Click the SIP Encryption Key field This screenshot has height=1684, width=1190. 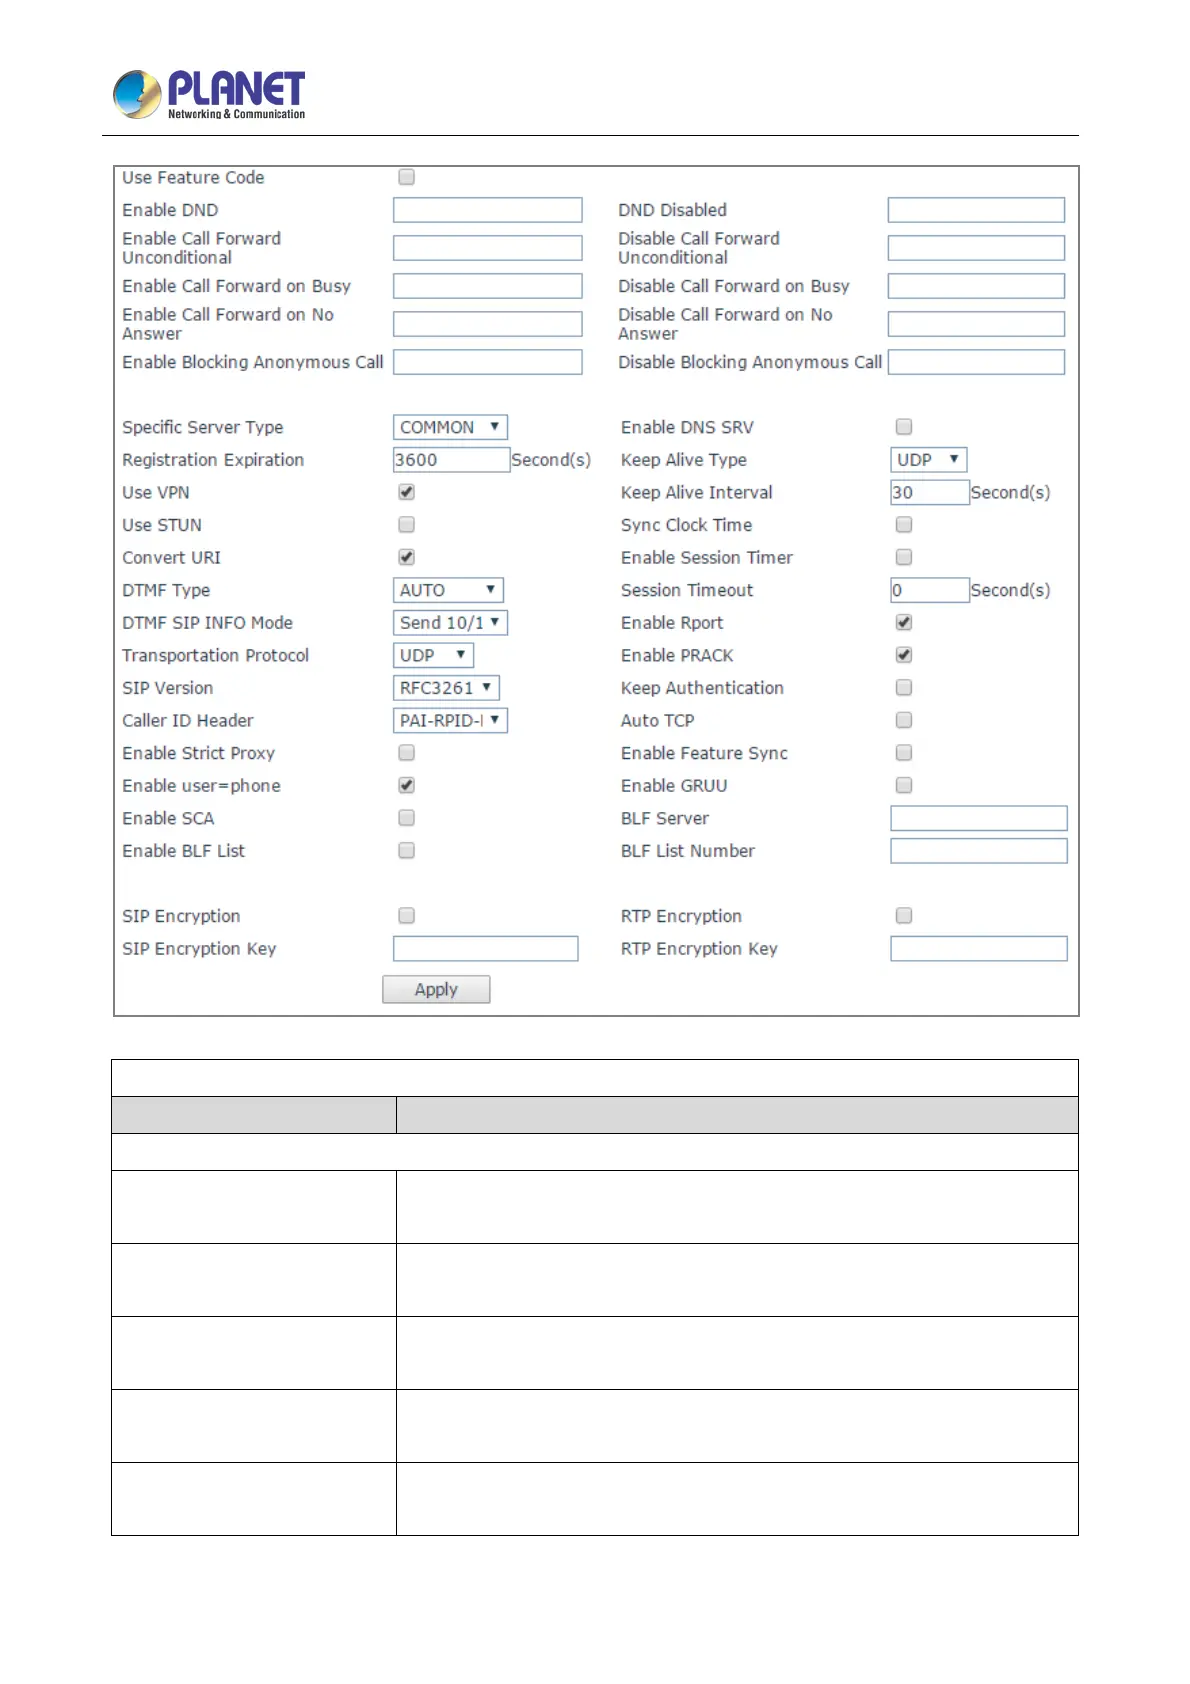[485, 948]
